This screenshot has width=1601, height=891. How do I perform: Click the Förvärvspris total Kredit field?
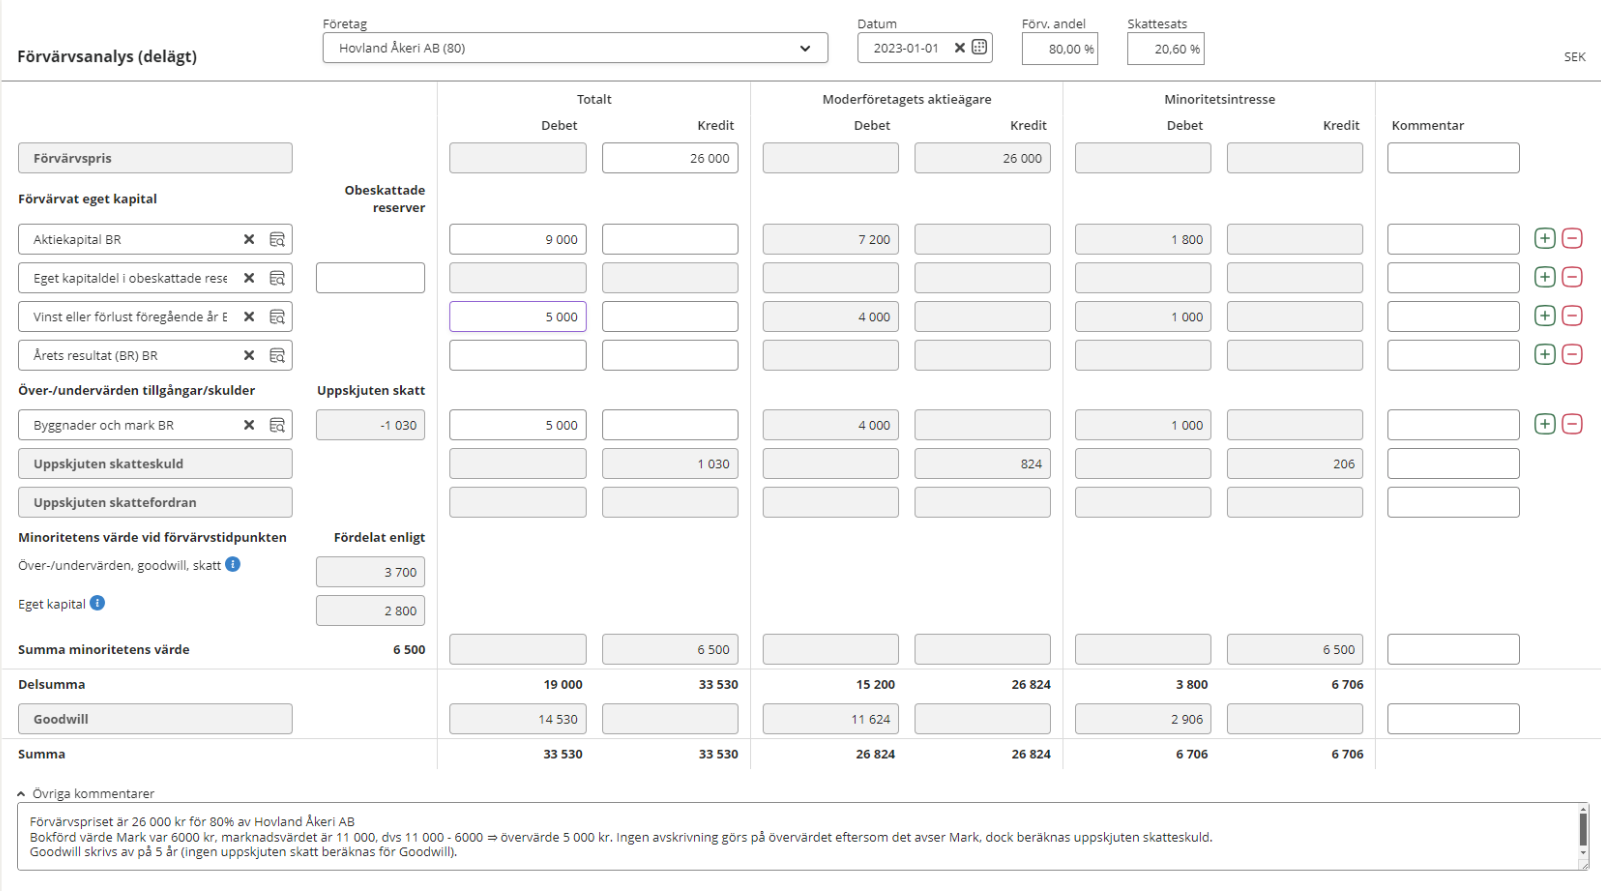point(669,158)
